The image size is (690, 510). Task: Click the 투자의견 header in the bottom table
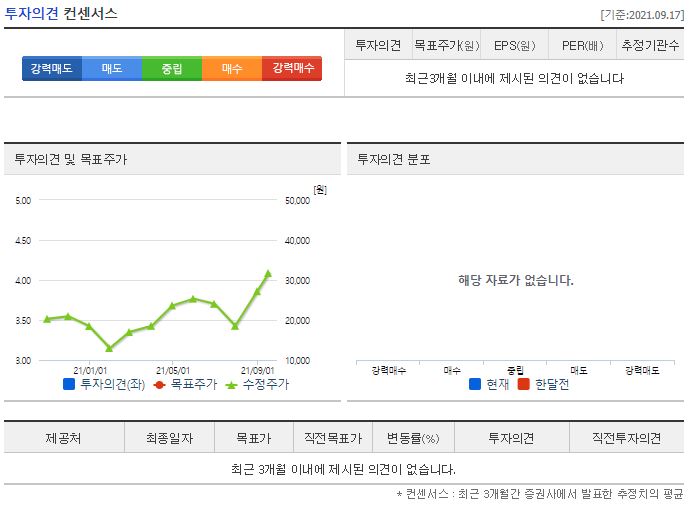[511, 438]
